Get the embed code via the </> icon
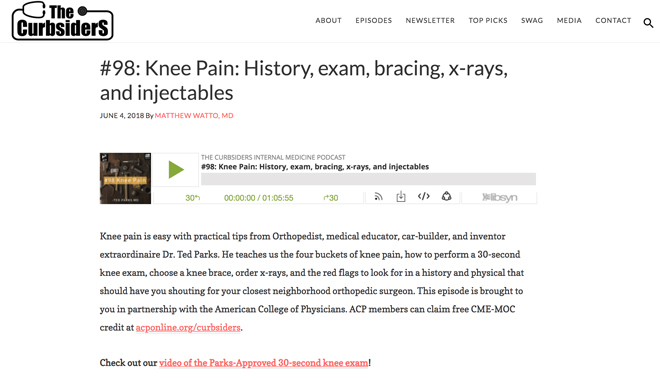 tap(423, 196)
